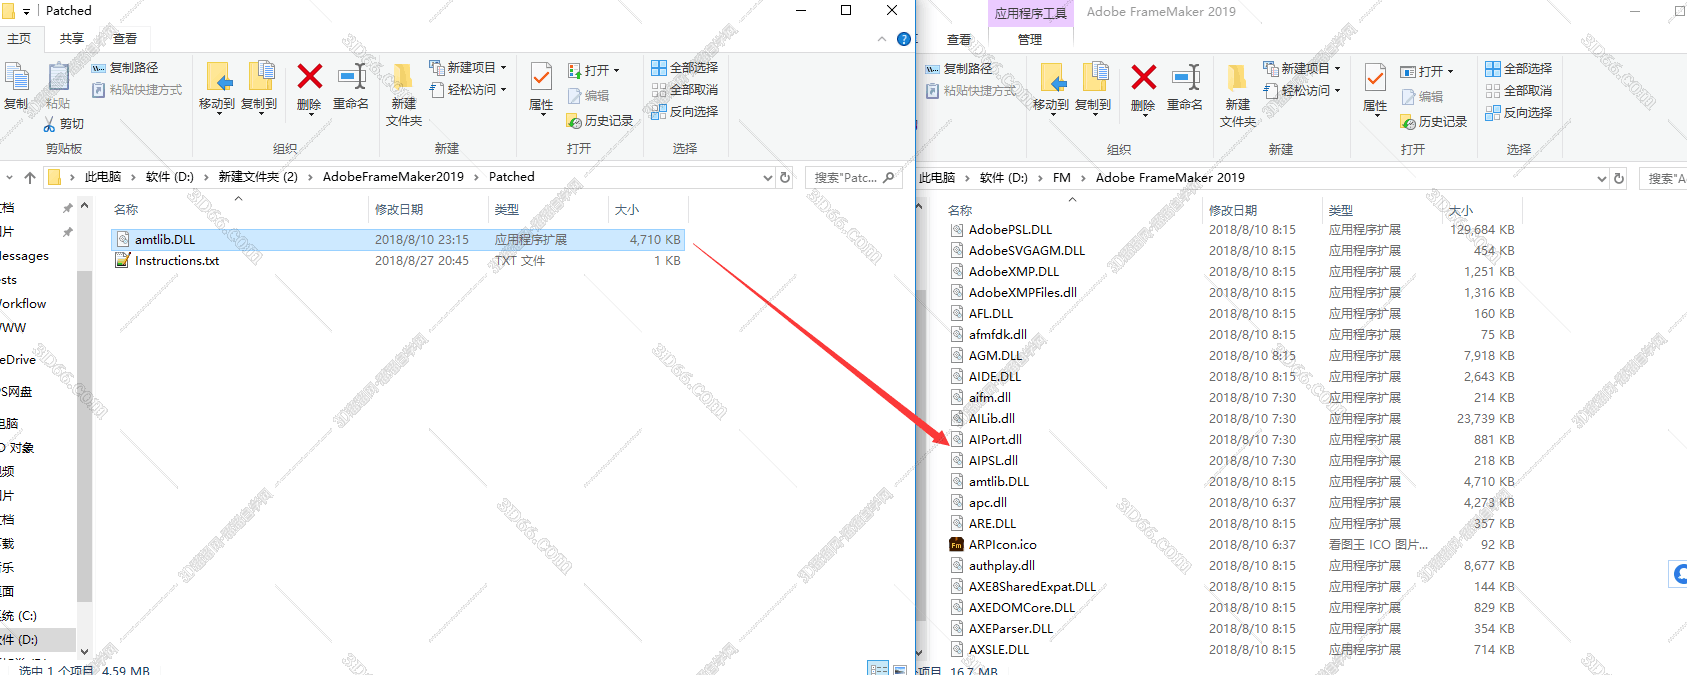This screenshot has height=675, width=1687.
Task: Click Delete icon in FrameMaker window ribbon
Action: (x=1144, y=78)
